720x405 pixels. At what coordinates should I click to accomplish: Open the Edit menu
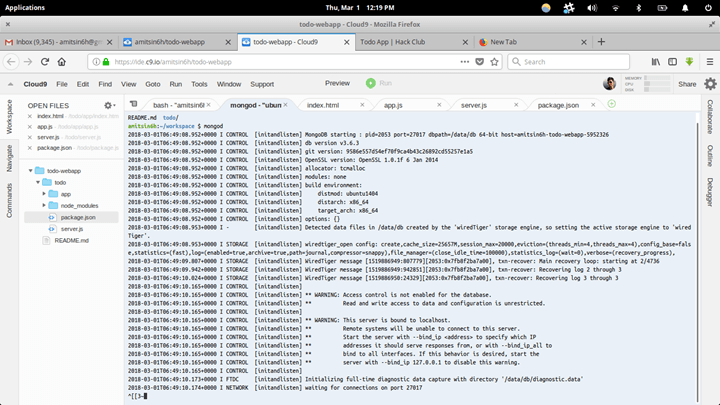pyautogui.click(x=83, y=84)
